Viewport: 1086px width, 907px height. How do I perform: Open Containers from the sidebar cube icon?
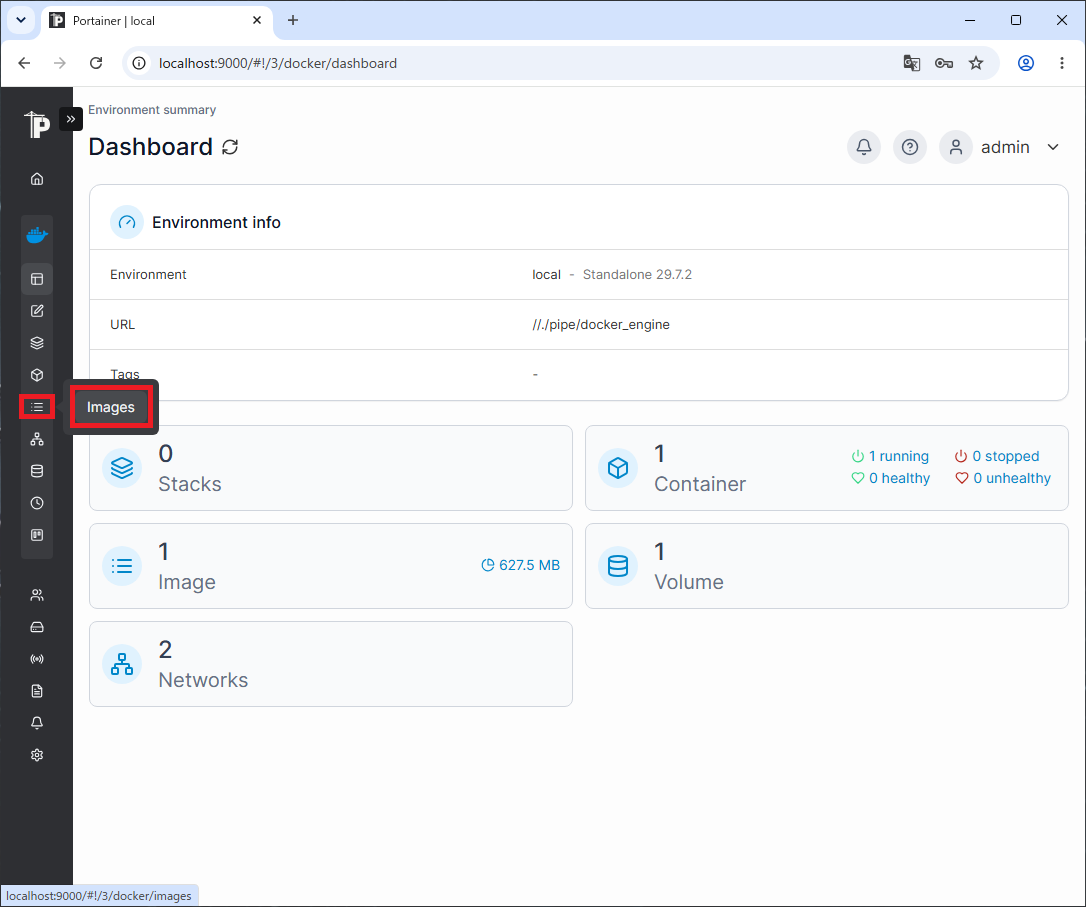37,375
